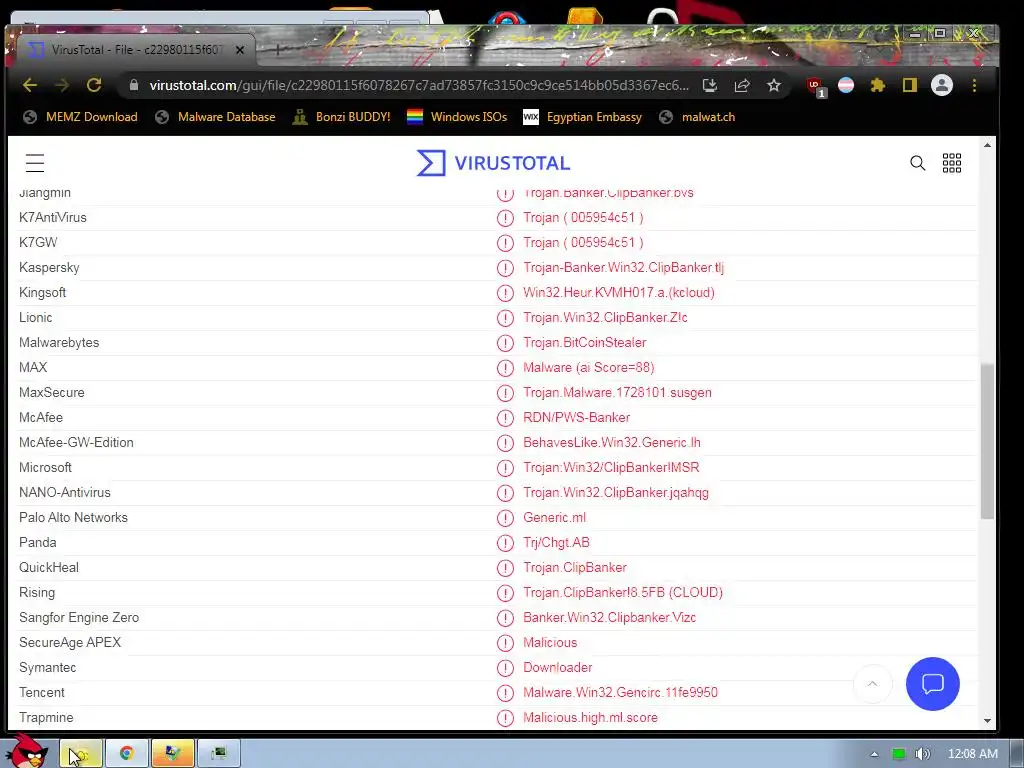Screen dimensions: 1024x768
Task: Click the address bar URL
Action: click(x=419, y=86)
